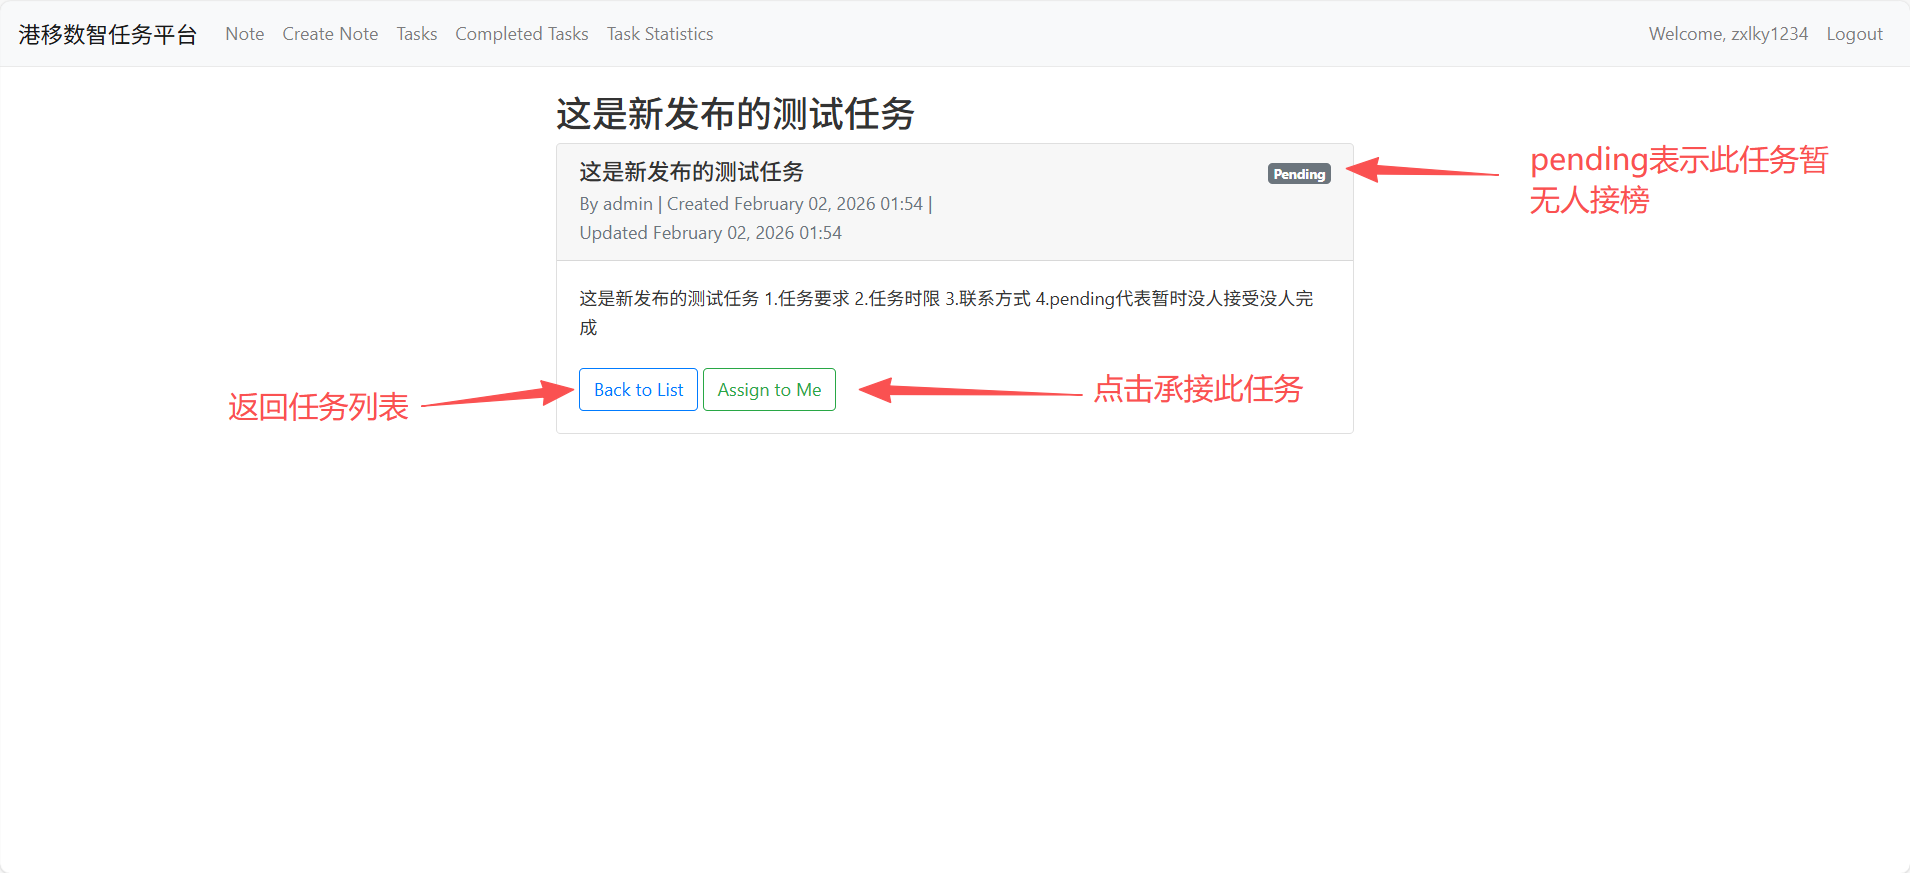Click the green Assign to Me button
The width and height of the screenshot is (1910, 873).
[769, 390]
